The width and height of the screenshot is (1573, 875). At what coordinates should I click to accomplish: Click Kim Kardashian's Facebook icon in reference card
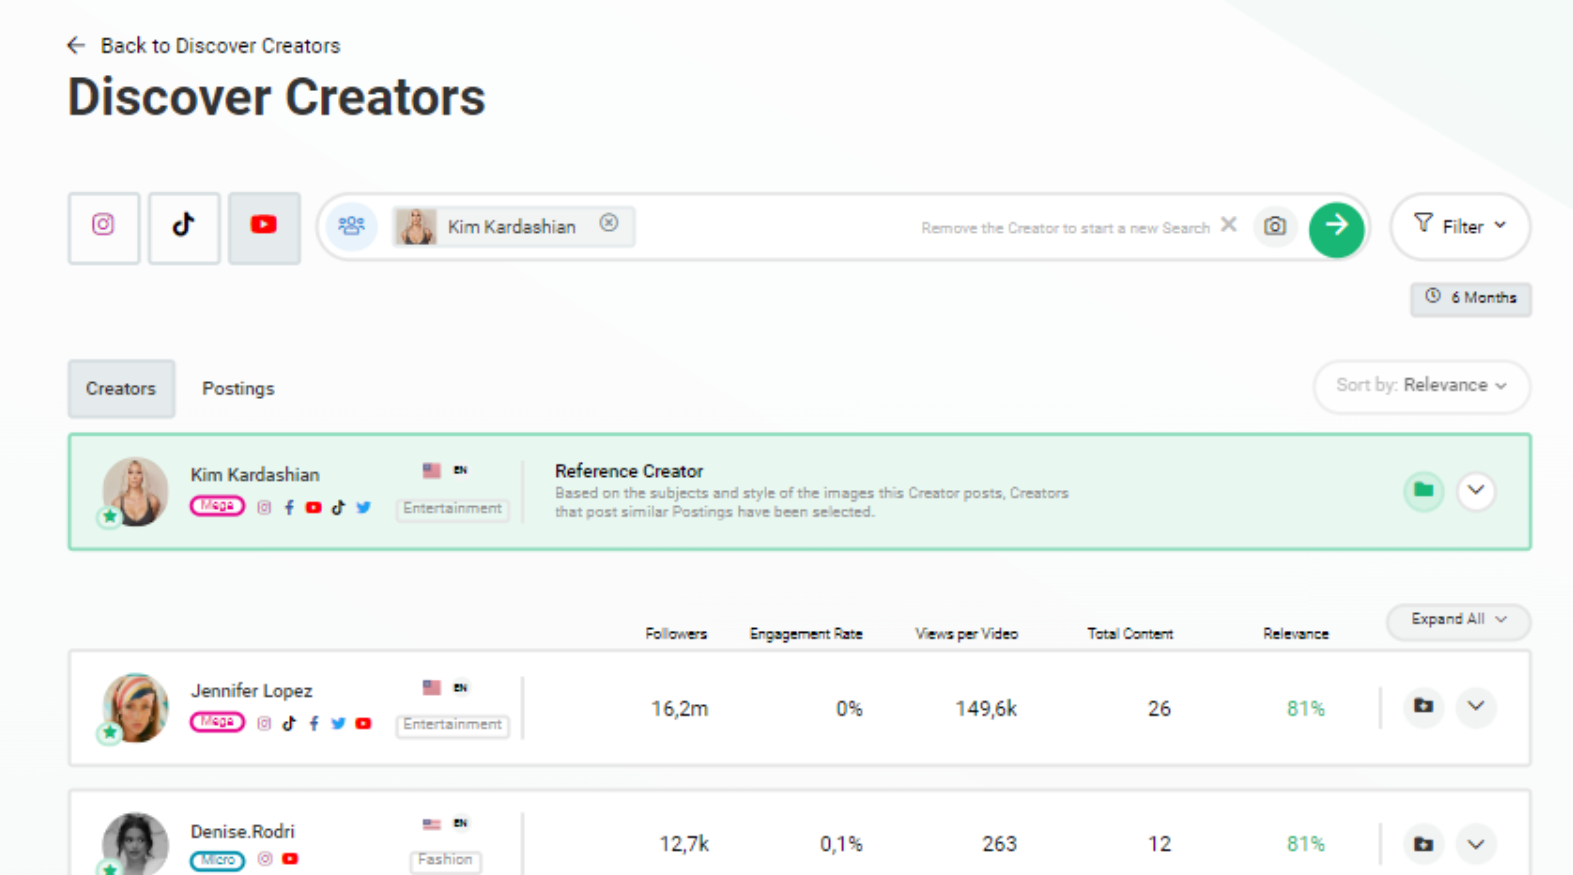tap(289, 507)
